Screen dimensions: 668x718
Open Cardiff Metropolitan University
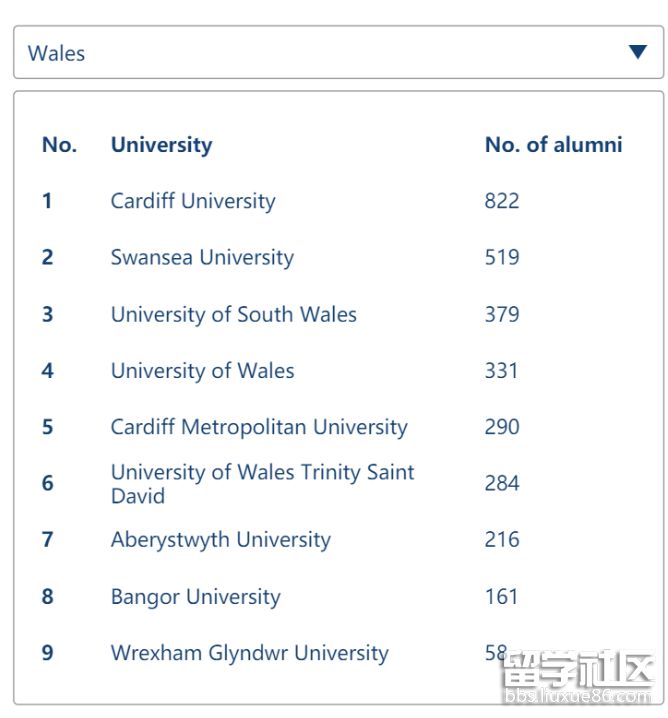259,427
